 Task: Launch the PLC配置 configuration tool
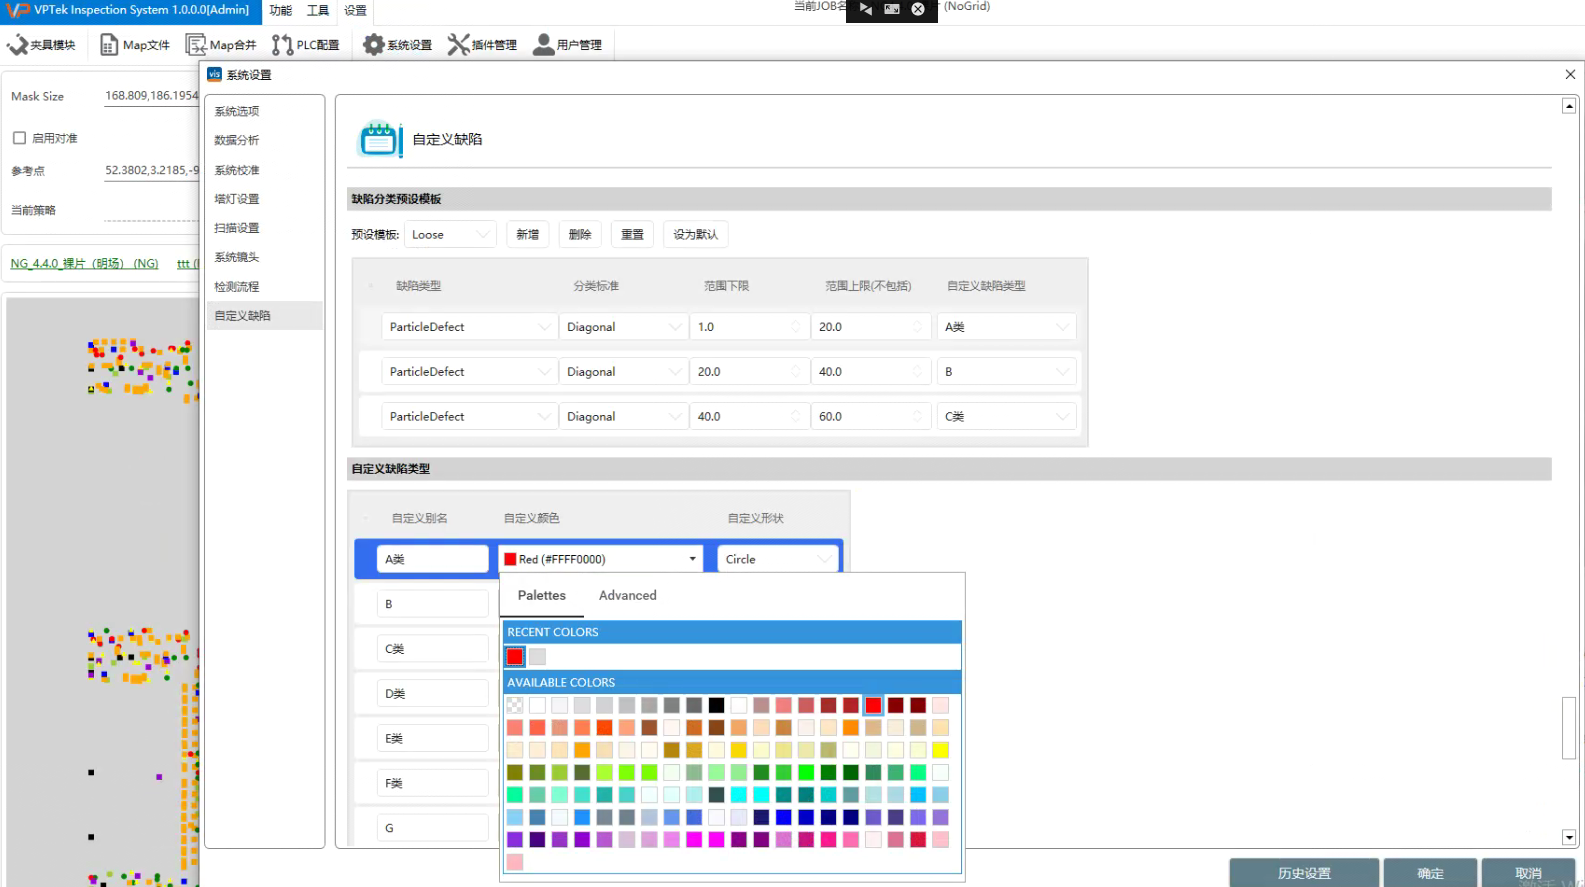coord(306,45)
